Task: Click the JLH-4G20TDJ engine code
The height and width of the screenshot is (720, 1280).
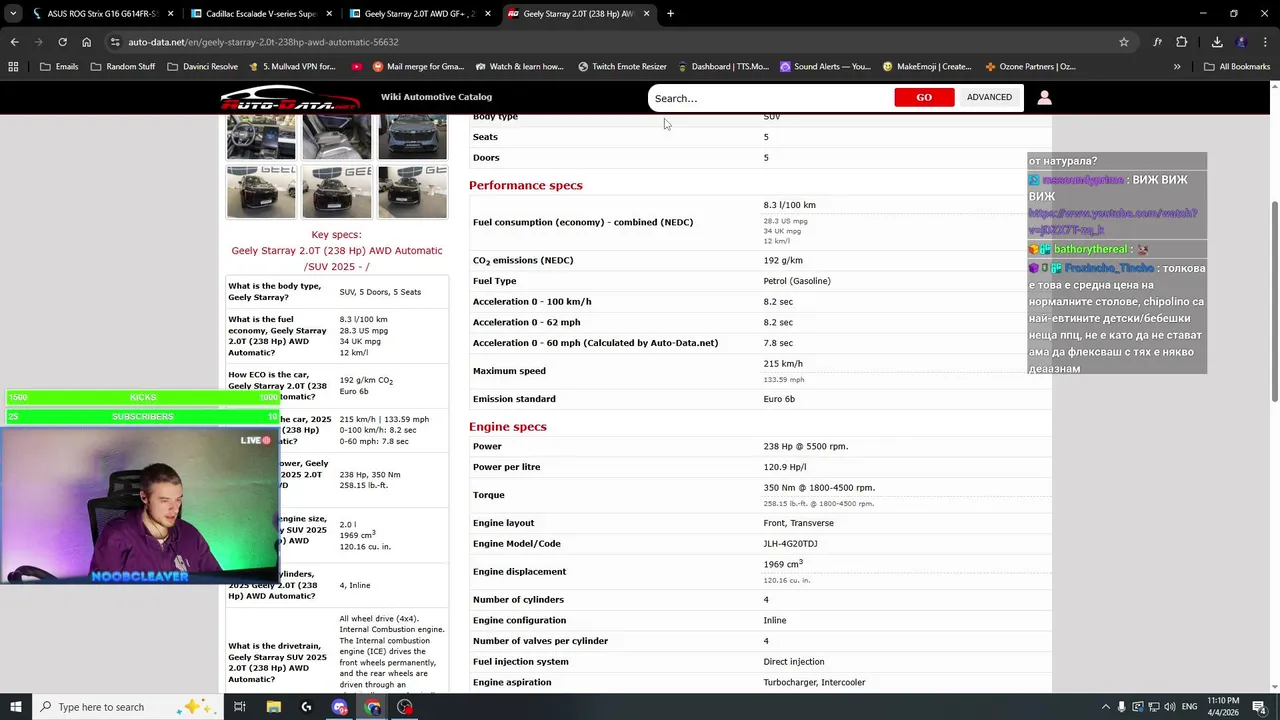Action: click(x=790, y=544)
